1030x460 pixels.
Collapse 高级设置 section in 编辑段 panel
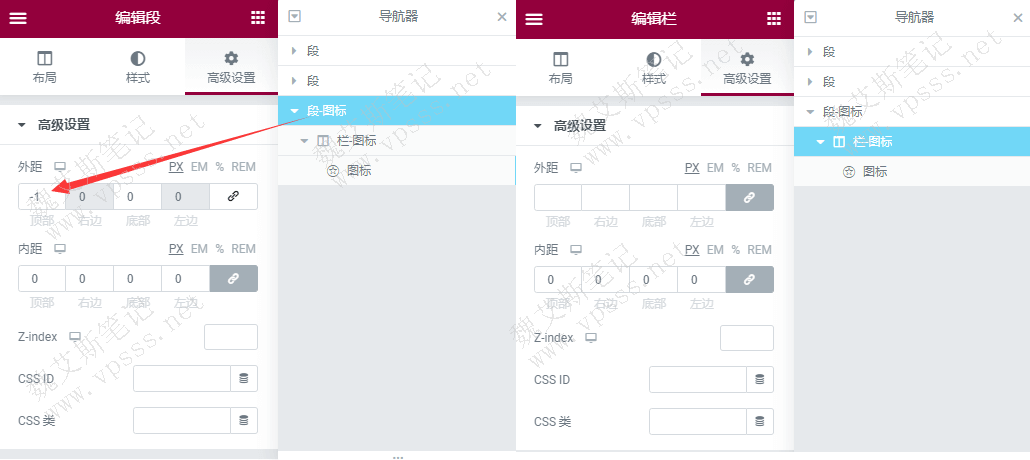(x=22, y=125)
